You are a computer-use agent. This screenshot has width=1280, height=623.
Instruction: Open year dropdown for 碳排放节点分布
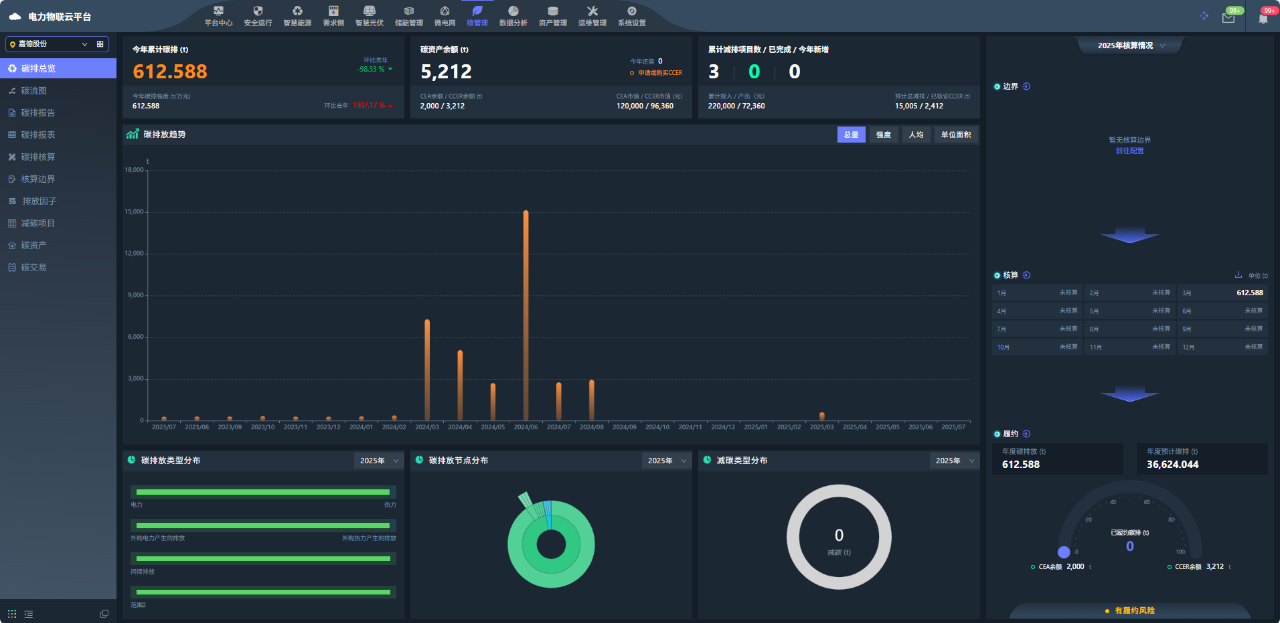tap(667, 461)
